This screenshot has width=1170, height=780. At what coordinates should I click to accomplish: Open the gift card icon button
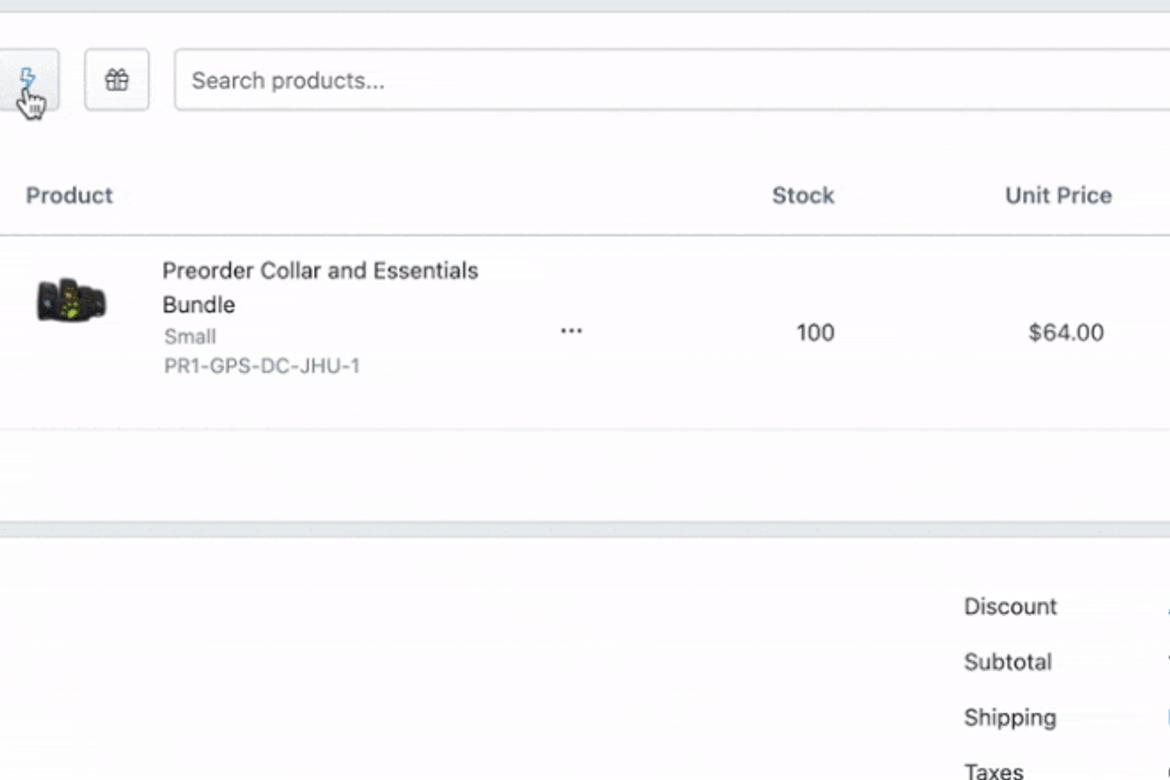(116, 80)
